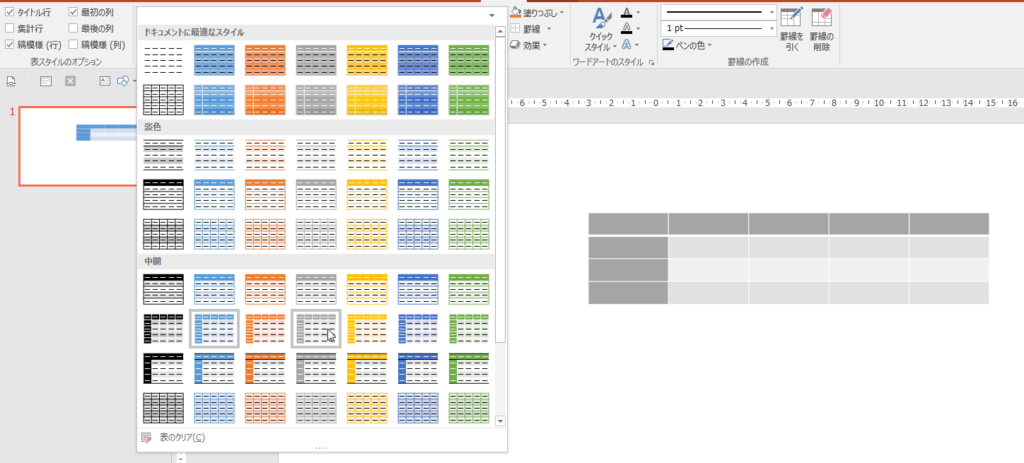Image resolution: width=1024 pixels, height=463 pixels.
Task: Select the orange header-and-column style, third 中間 row
Action: pos(265,369)
